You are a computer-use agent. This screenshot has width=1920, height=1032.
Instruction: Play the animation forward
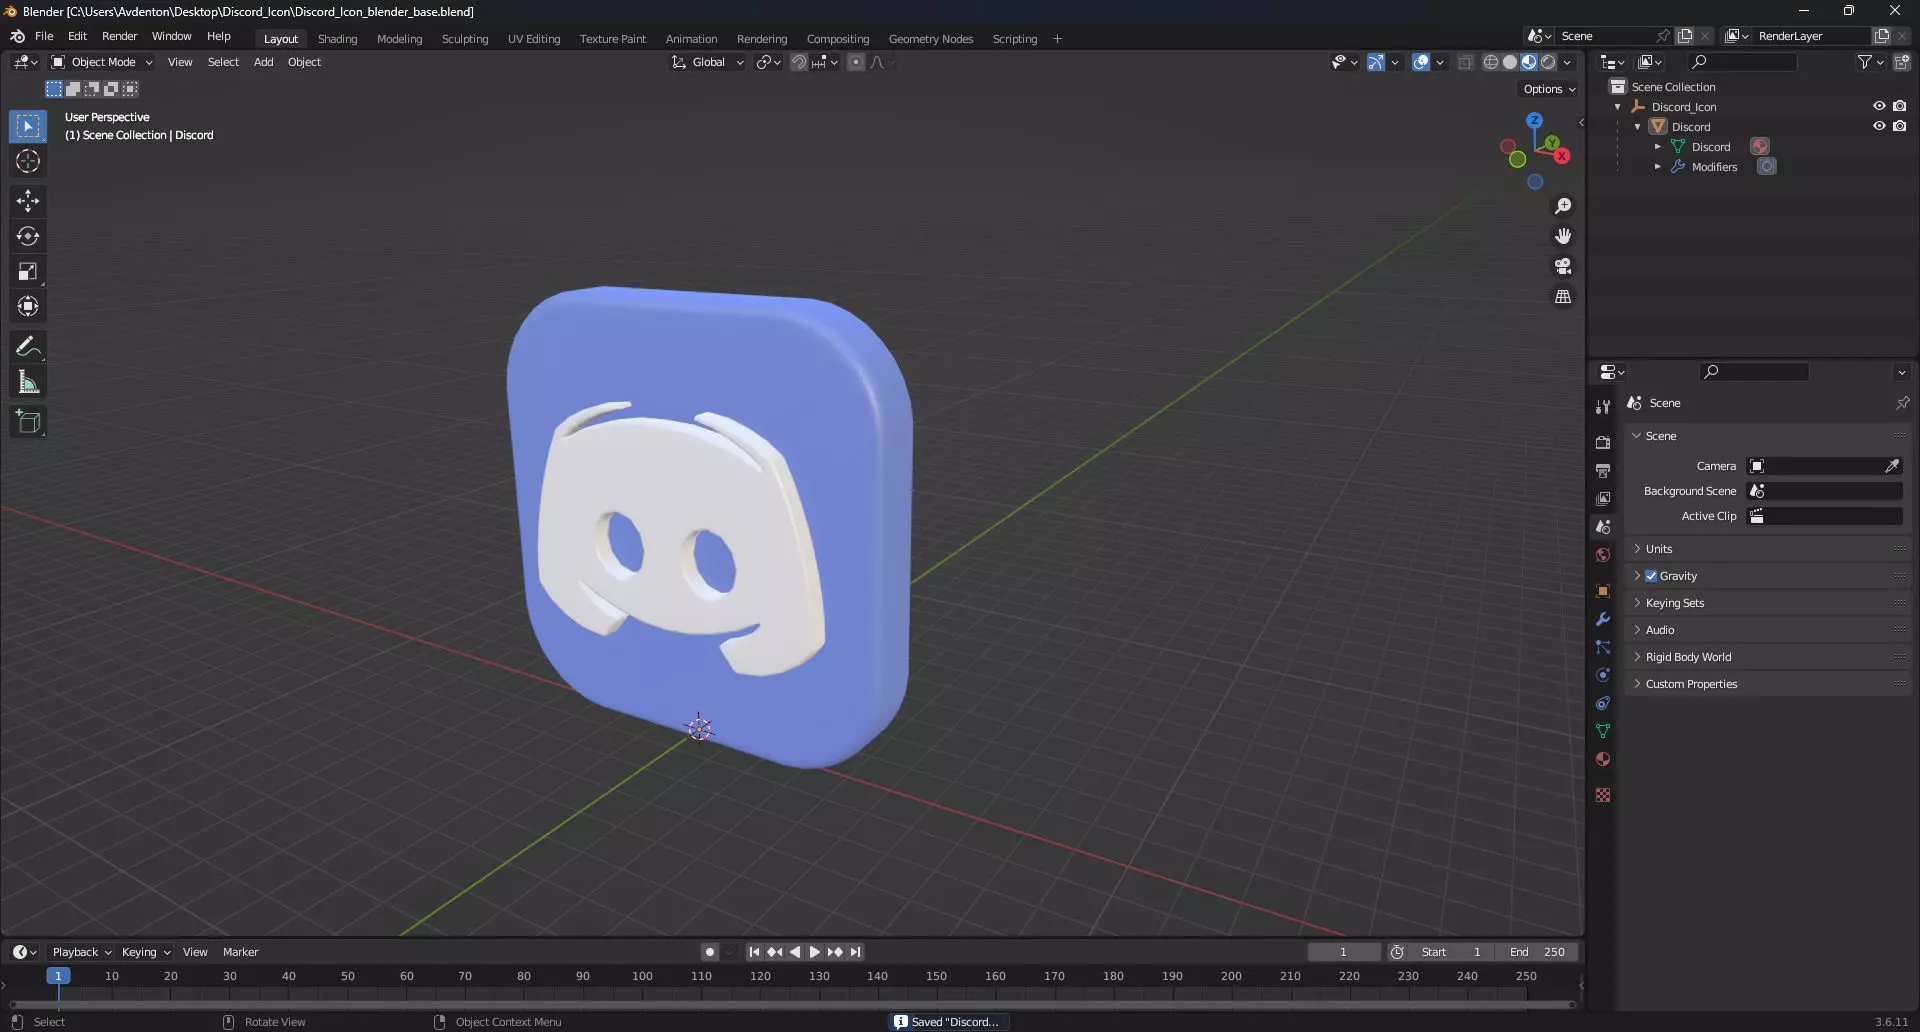(x=815, y=952)
